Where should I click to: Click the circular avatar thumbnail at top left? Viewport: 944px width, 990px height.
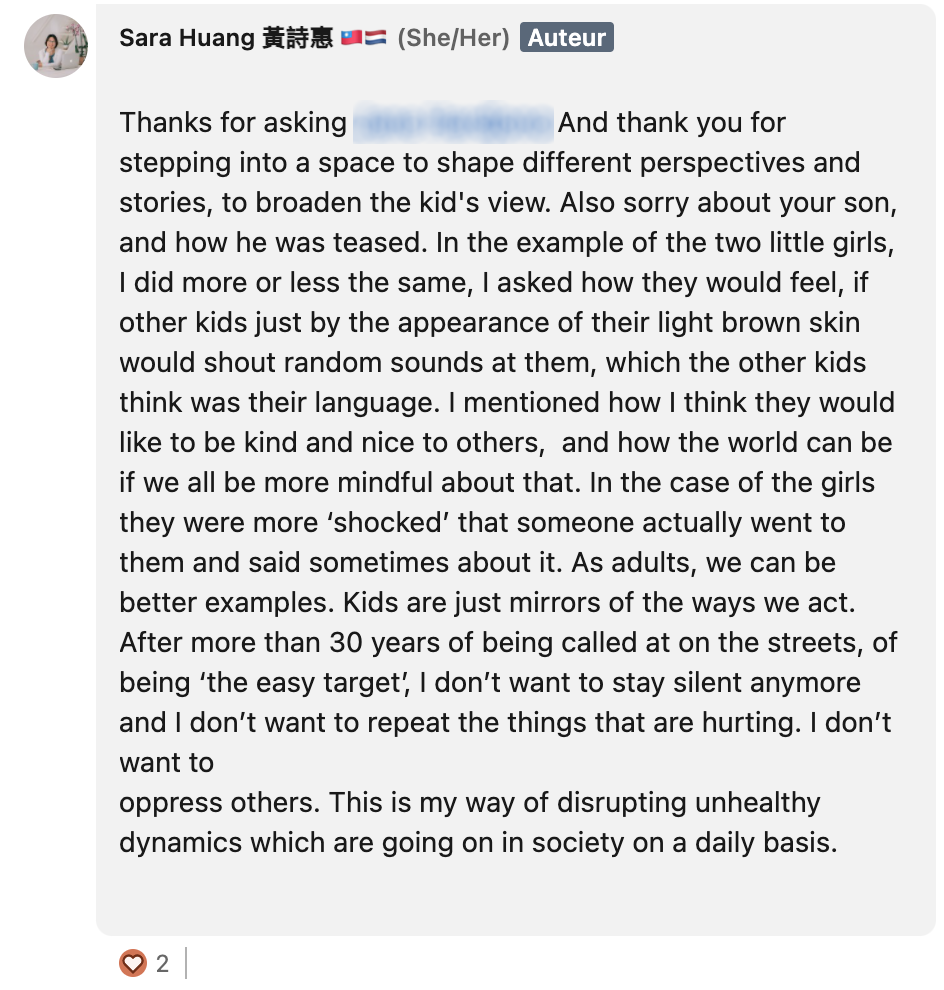pos(57,46)
